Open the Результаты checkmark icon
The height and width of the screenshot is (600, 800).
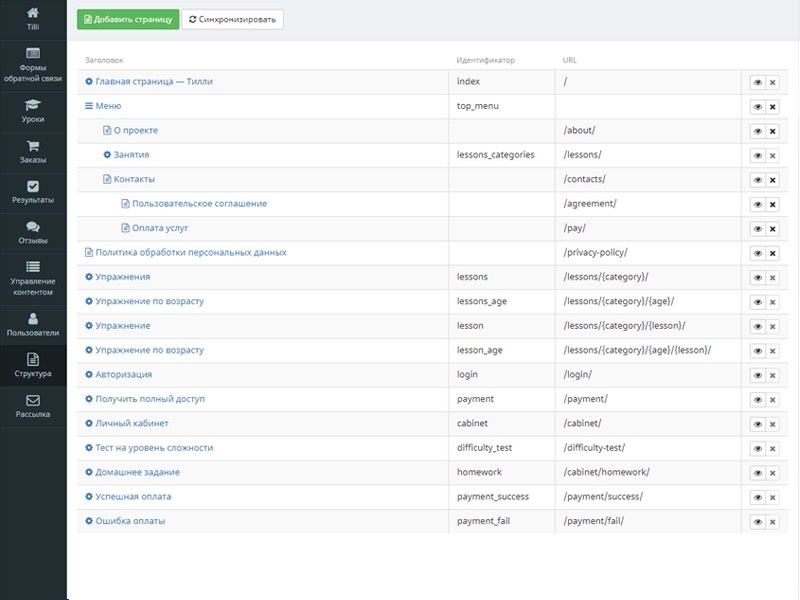click(33, 186)
